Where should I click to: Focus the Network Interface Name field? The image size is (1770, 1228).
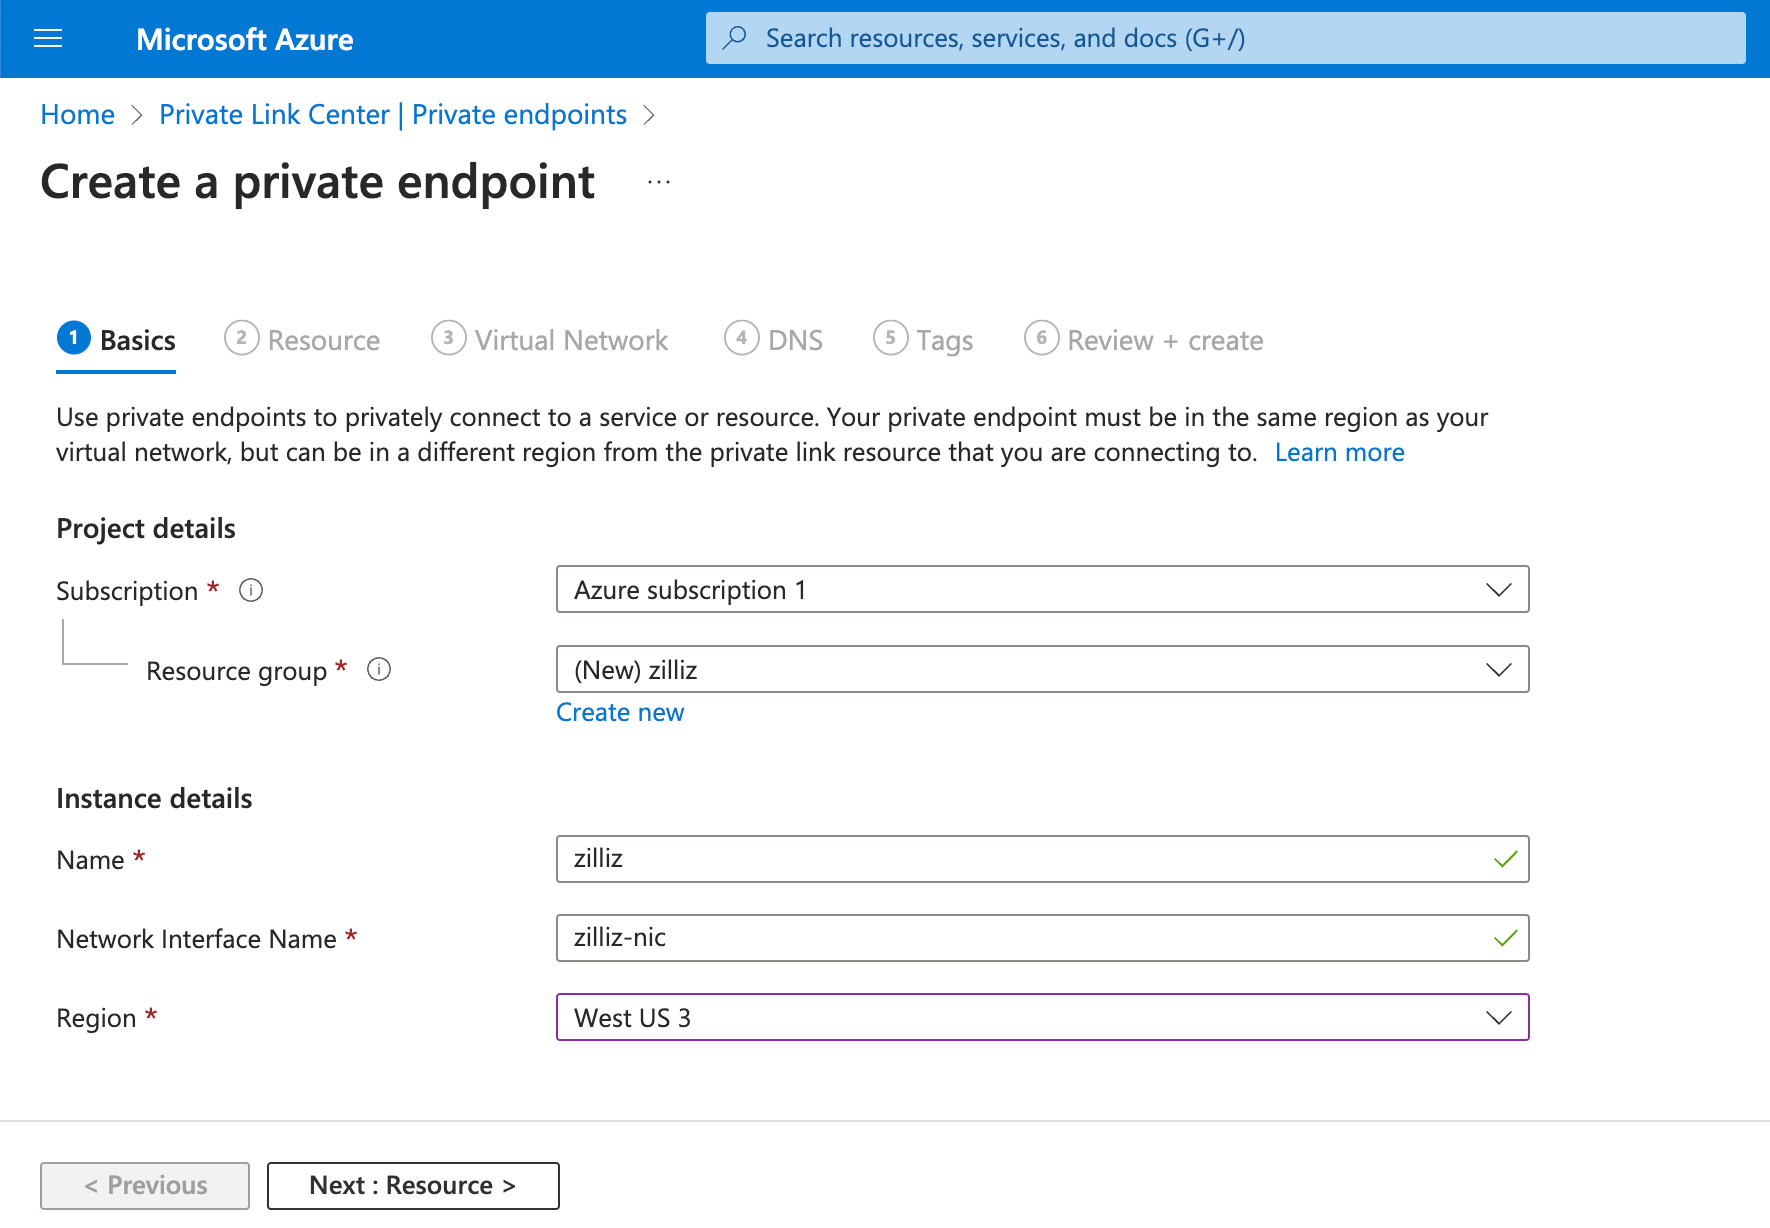(x=1020, y=938)
